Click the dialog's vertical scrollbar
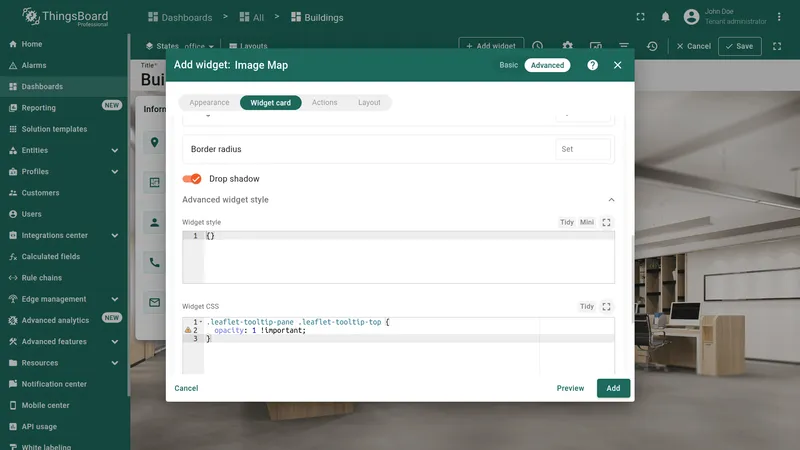Screen dimensions: 800x450 click(x=633, y=279)
